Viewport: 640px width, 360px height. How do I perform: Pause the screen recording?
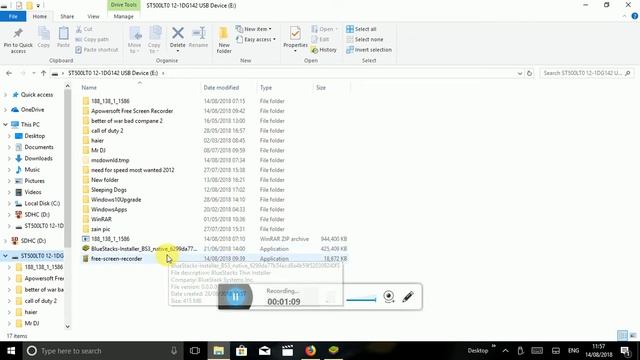pyautogui.click(x=235, y=297)
